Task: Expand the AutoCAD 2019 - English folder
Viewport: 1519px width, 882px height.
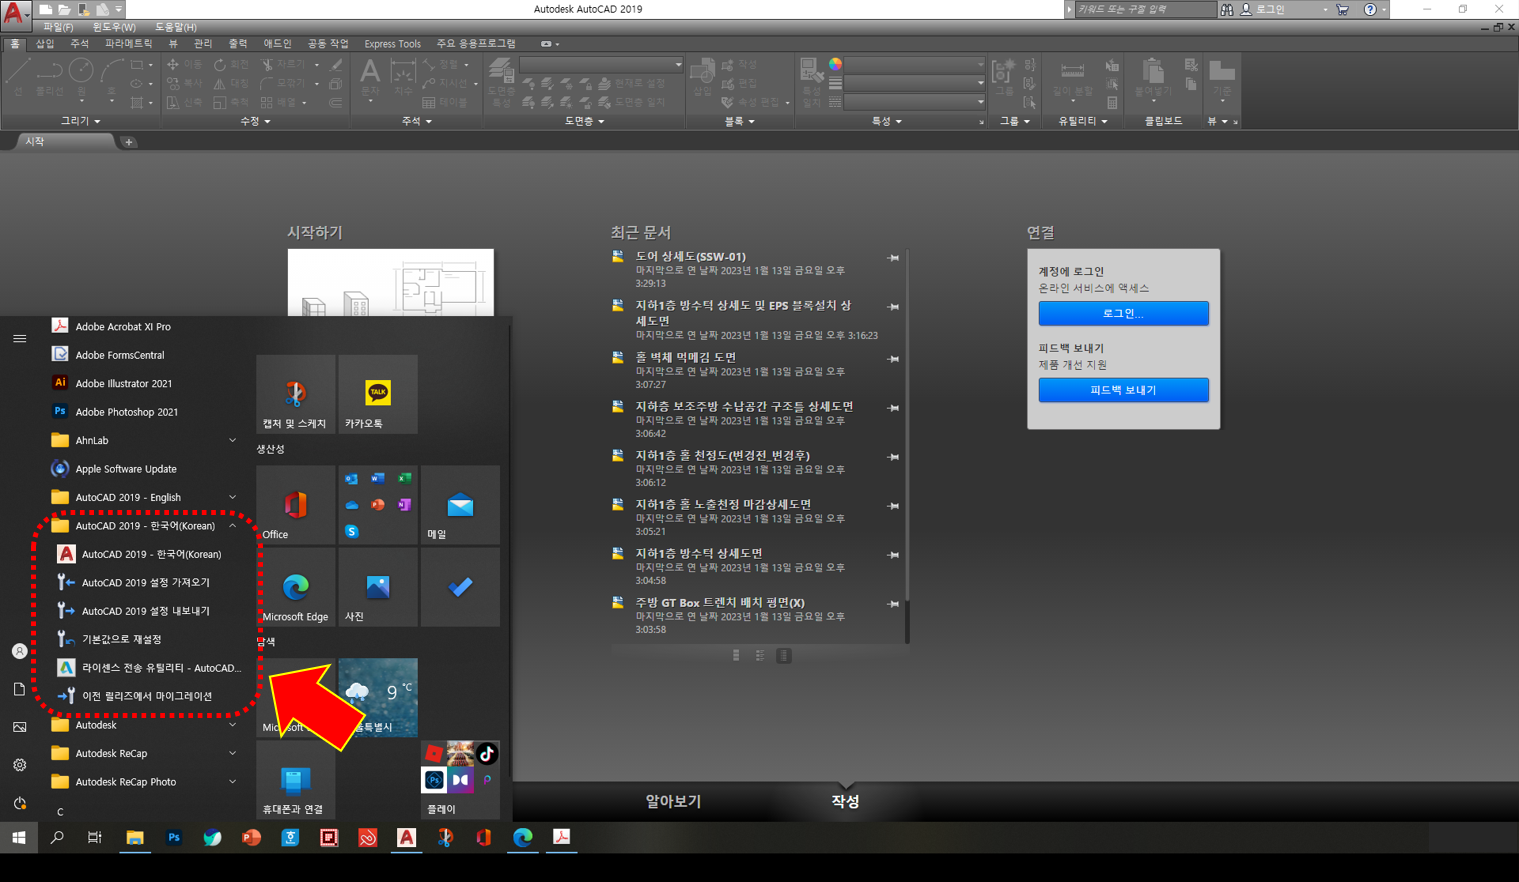Action: (x=232, y=497)
